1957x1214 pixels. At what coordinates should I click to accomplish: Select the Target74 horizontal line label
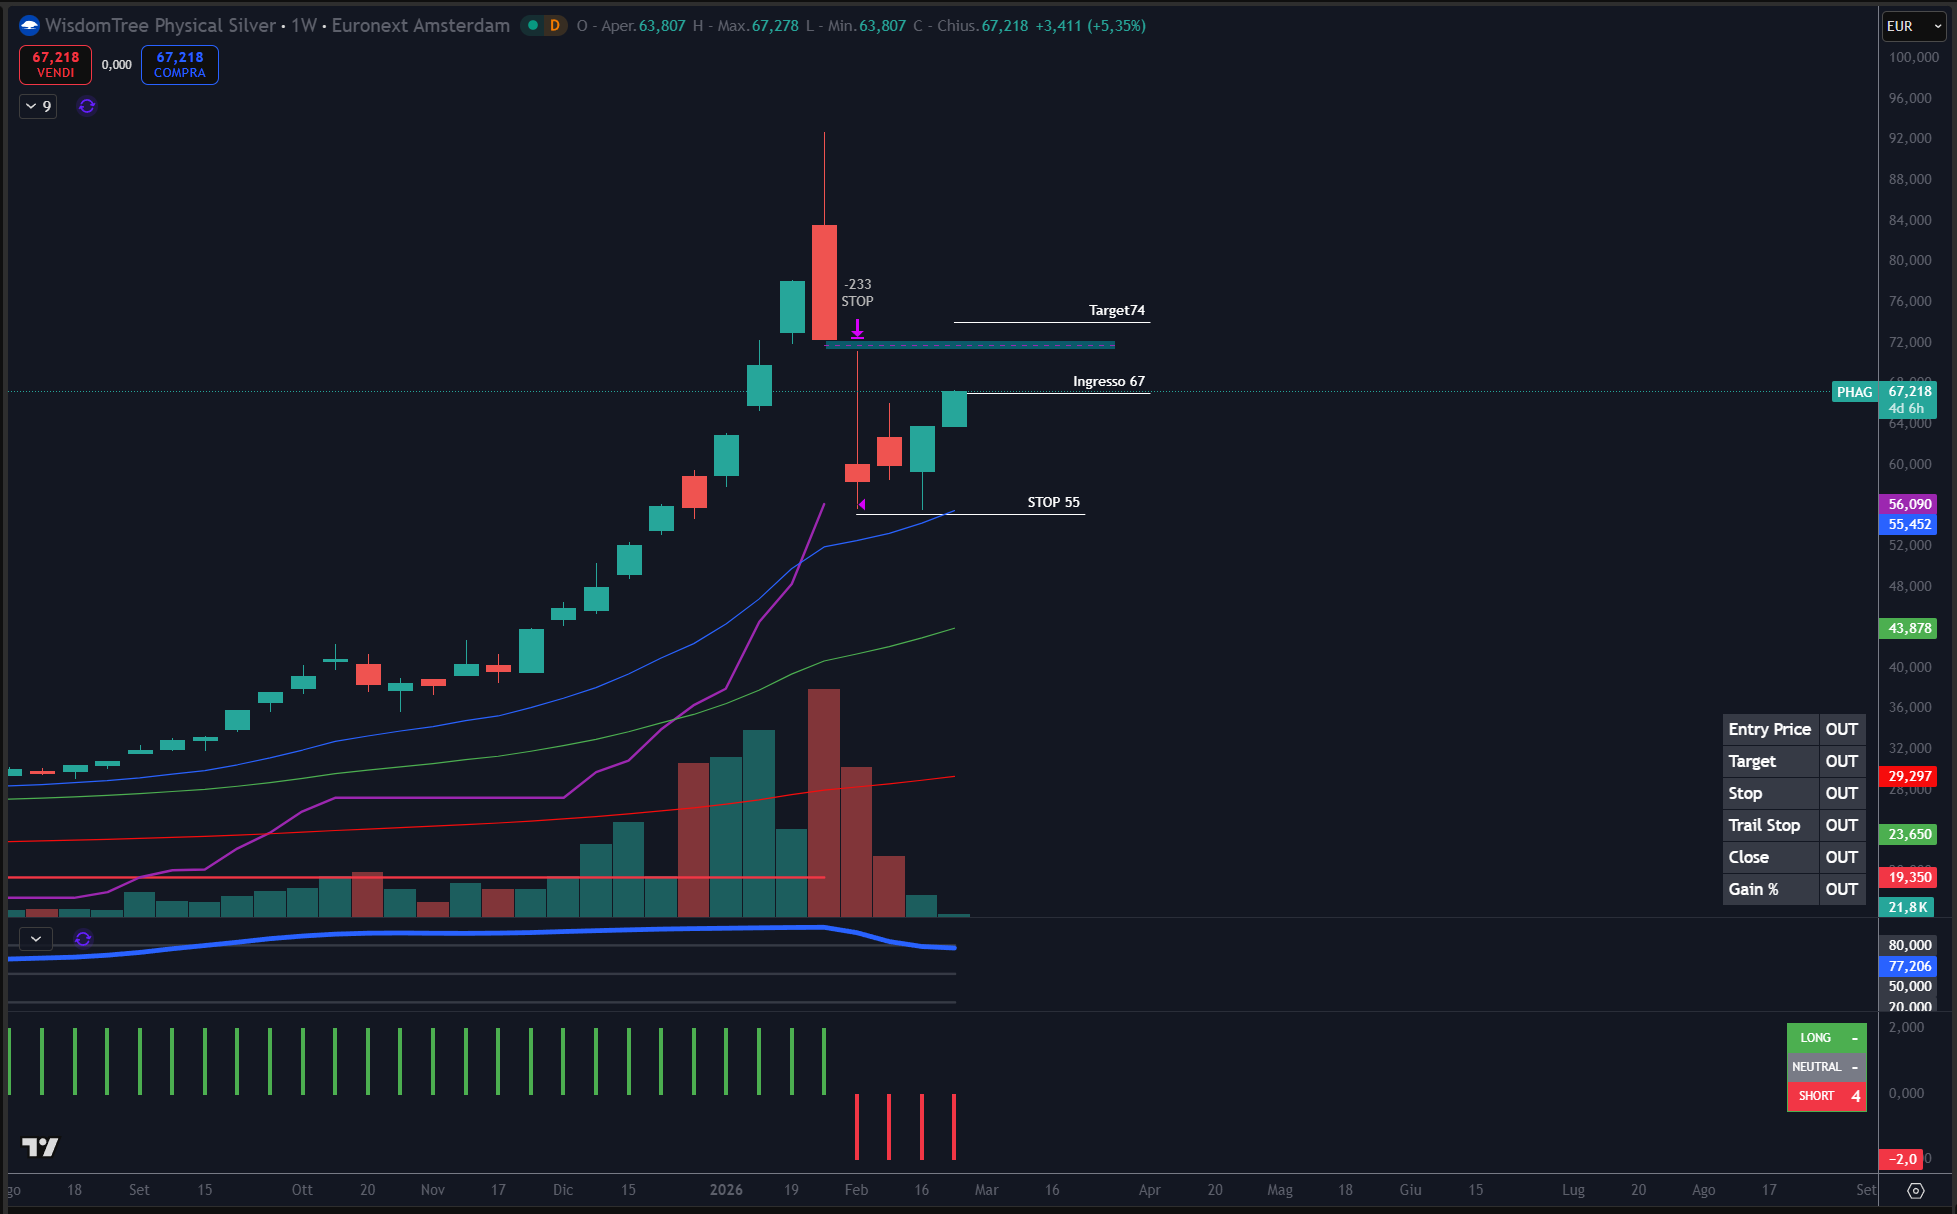(x=1116, y=311)
